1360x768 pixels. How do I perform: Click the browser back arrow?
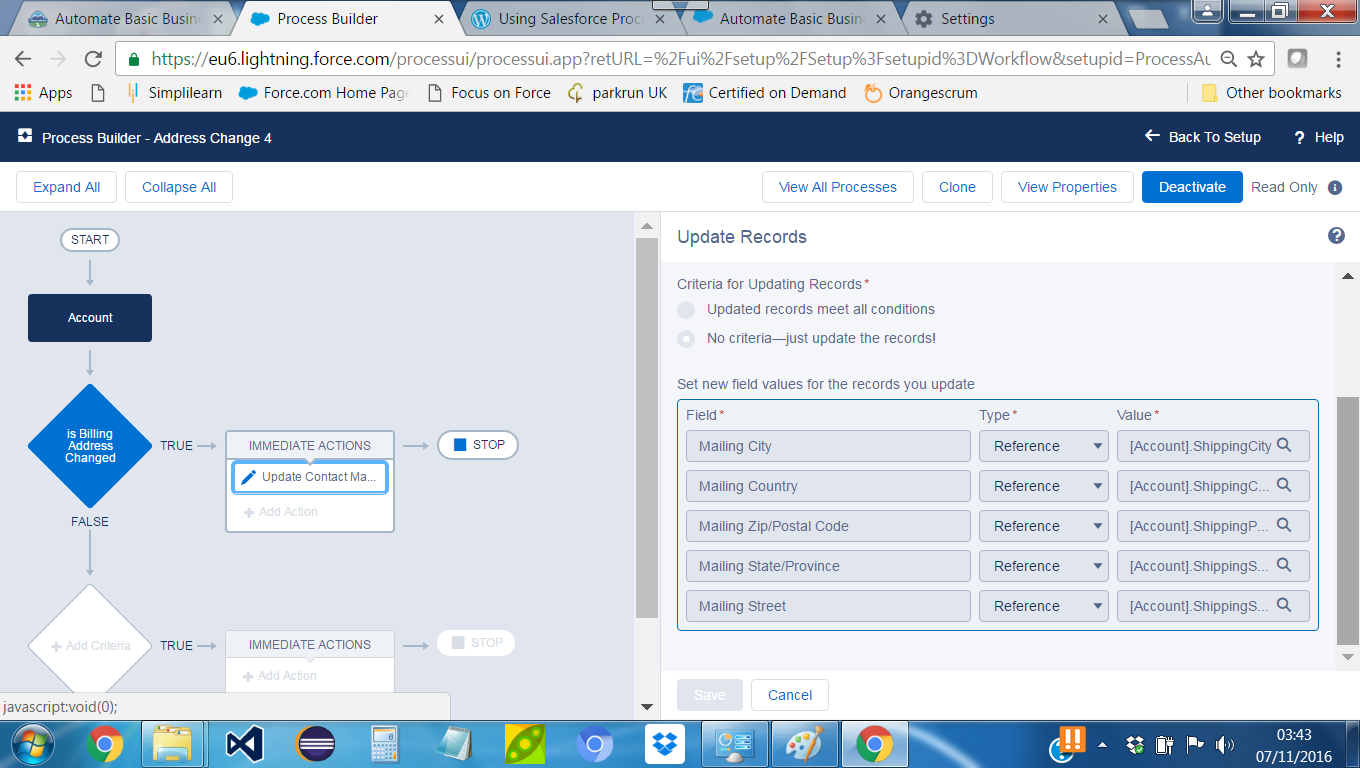(x=23, y=59)
